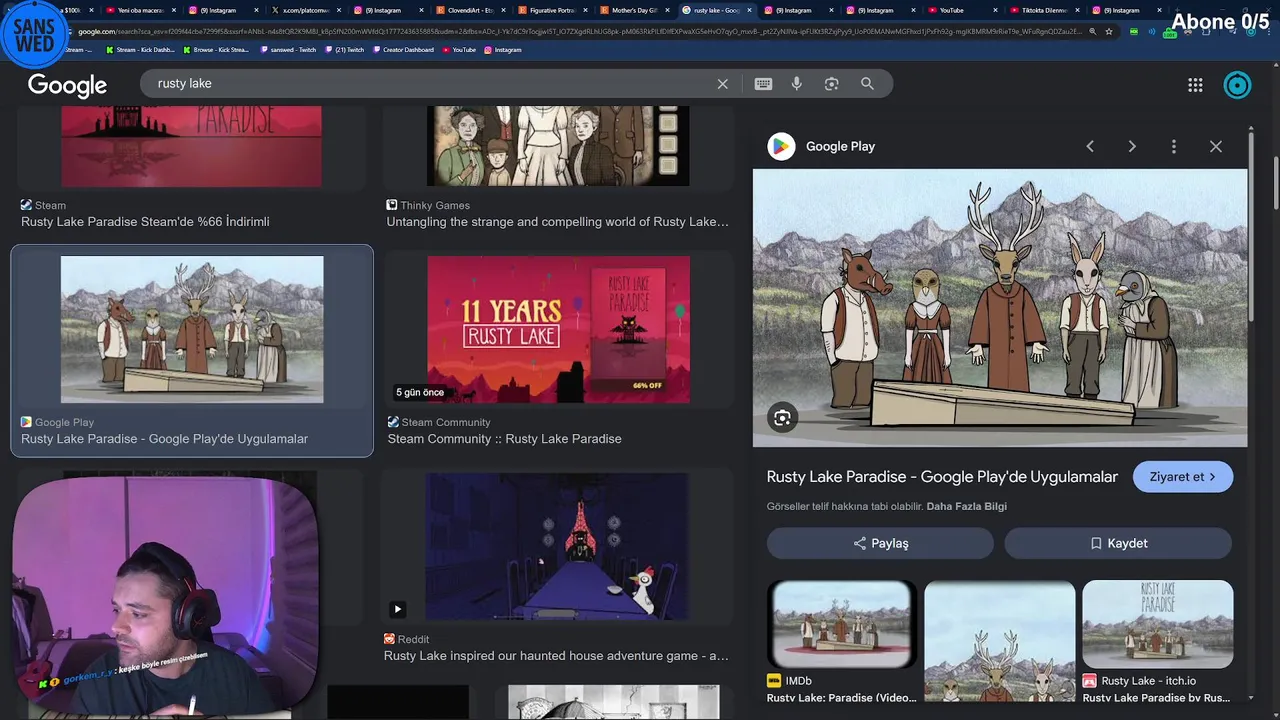This screenshot has height=720, width=1280.
Task: Save the image with Kaydet
Action: coord(1118,543)
